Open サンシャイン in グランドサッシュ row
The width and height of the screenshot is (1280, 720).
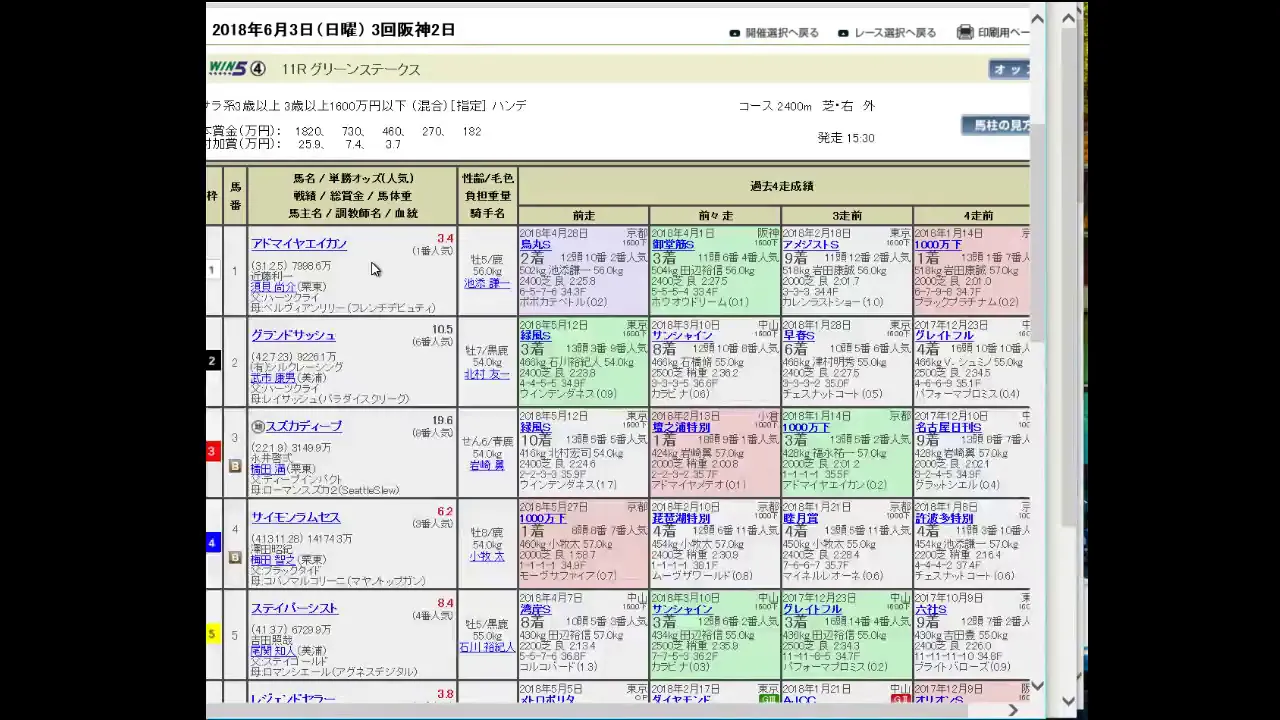682,336
